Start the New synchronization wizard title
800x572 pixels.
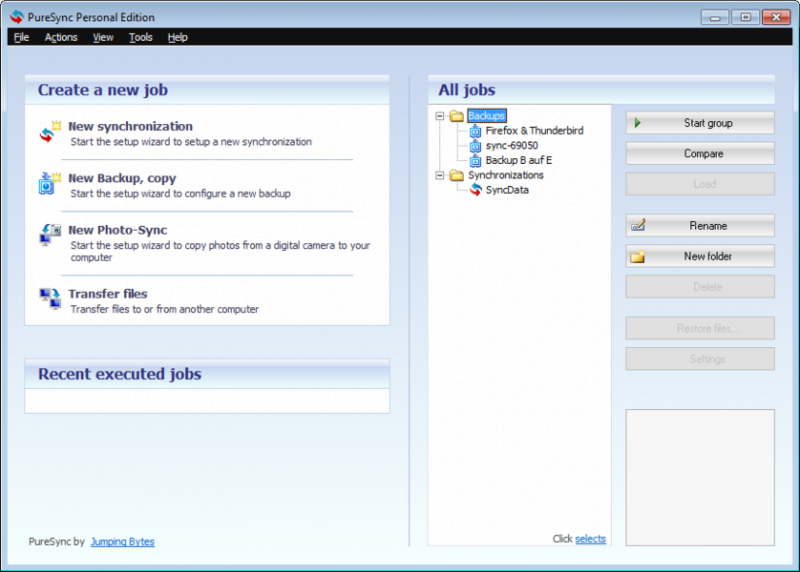pyautogui.click(x=131, y=126)
